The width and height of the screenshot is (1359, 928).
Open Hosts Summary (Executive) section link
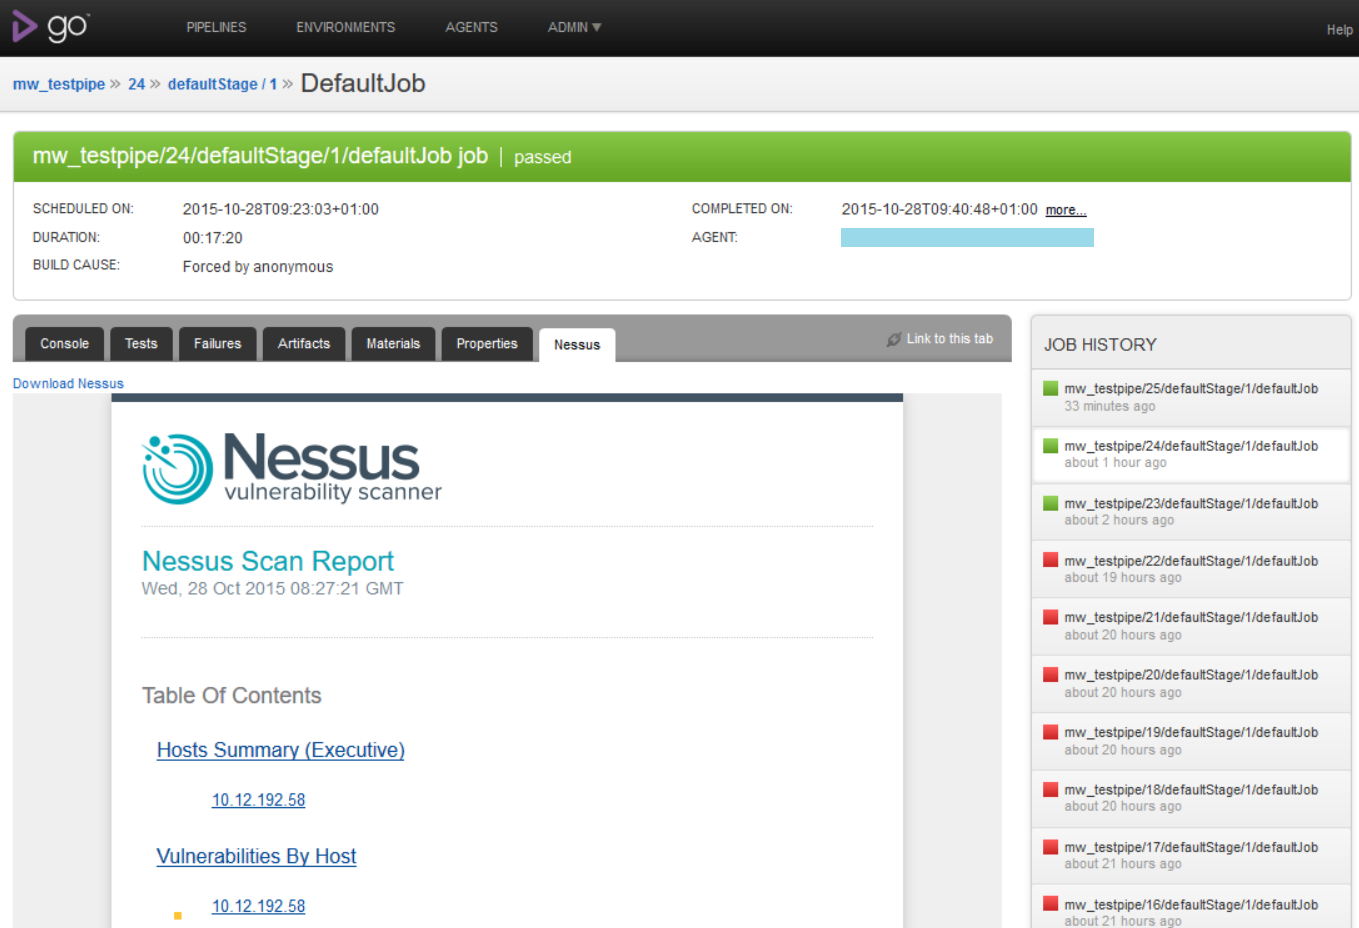pyautogui.click(x=280, y=750)
